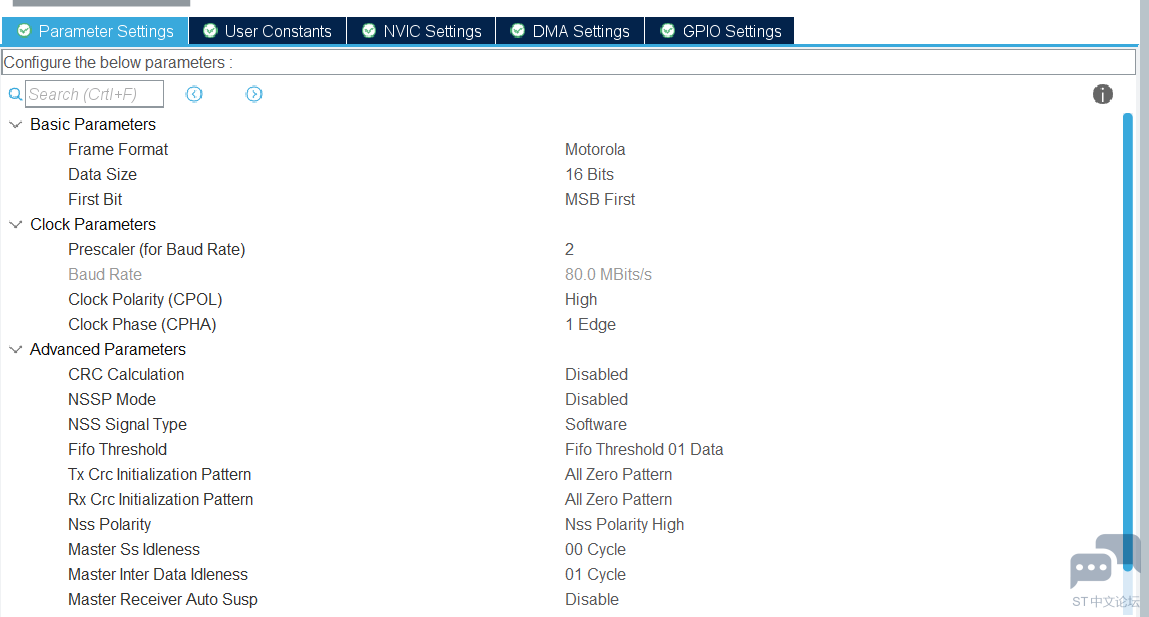Click the GPIO Settings green check icon
Image resolution: width=1149 pixels, height=617 pixels.
click(x=667, y=31)
